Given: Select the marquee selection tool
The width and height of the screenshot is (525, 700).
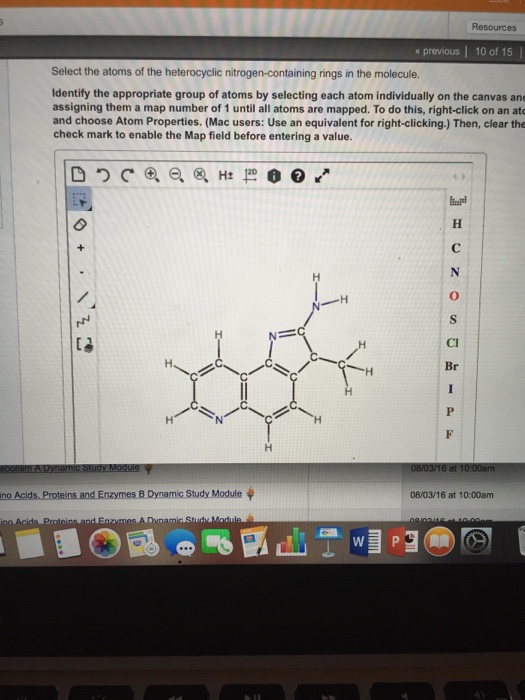Looking at the screenshot, I should pyautogui.click(x=79, y=200).
